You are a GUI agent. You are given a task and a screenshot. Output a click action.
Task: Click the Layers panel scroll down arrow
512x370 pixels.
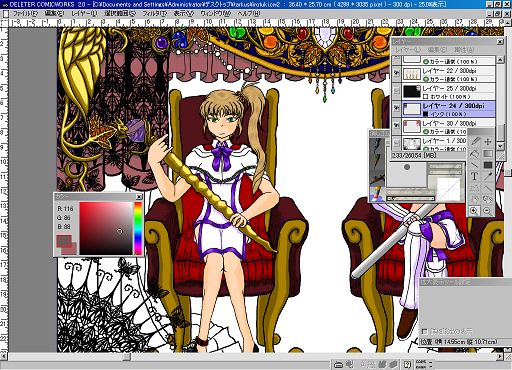coord(500,146)
